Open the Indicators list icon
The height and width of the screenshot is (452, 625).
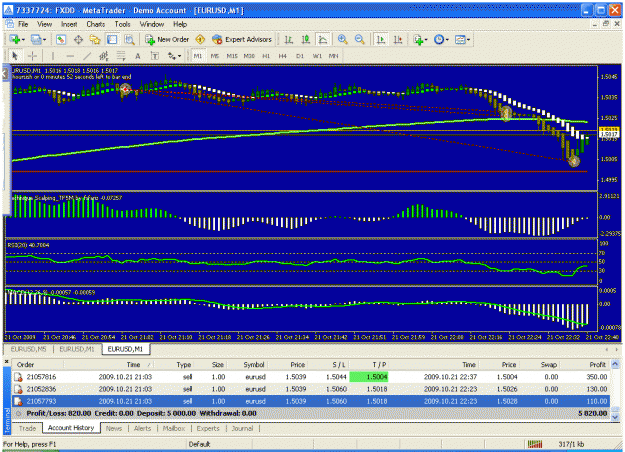(x=418, y=39)
